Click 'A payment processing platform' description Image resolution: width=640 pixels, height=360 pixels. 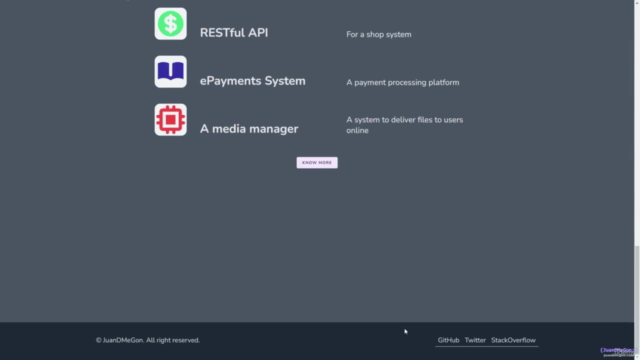click(403, 82)
